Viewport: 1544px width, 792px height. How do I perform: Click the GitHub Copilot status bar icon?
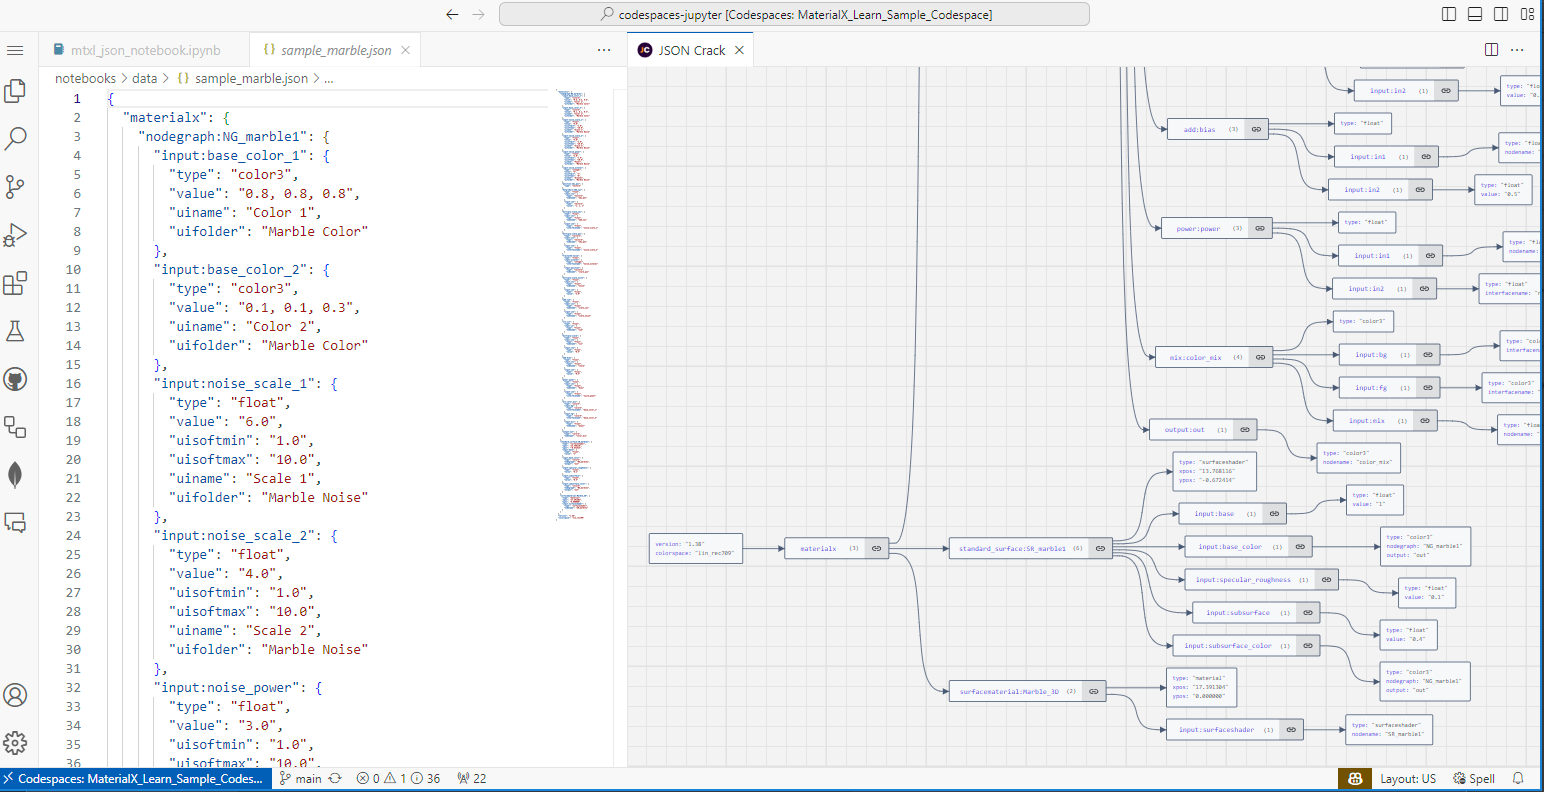coord(1354,778)
